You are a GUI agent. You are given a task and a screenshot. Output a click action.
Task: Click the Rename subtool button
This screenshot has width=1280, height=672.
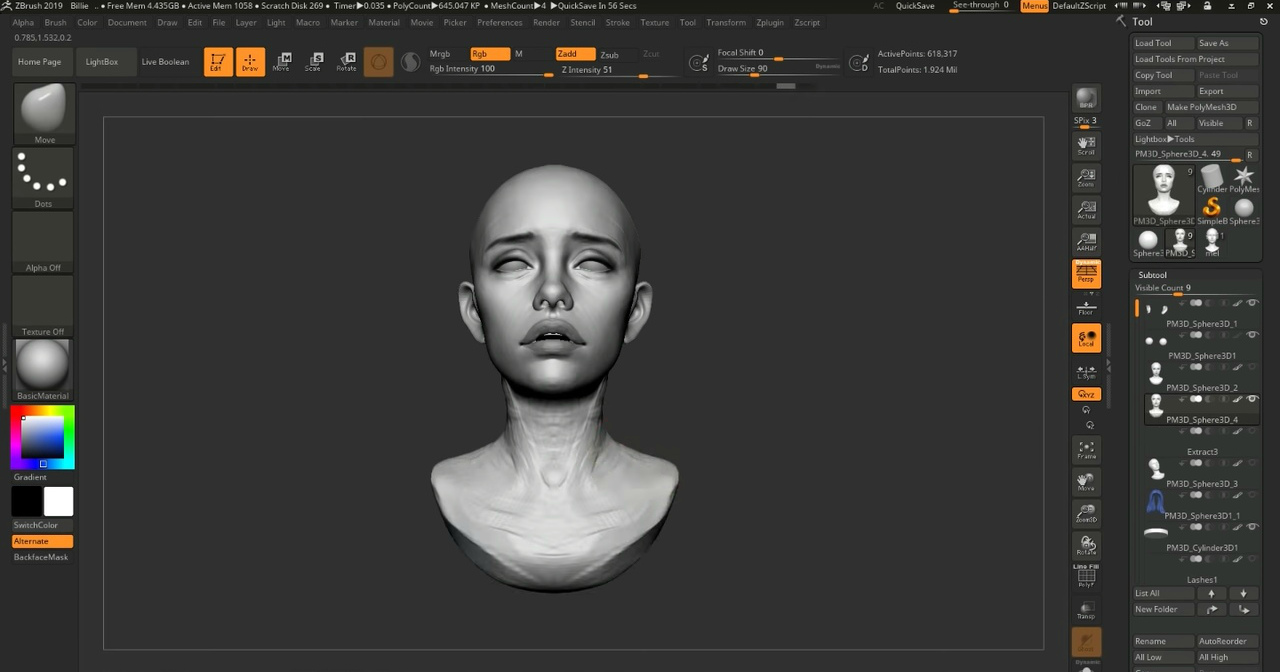[1163, 641]
